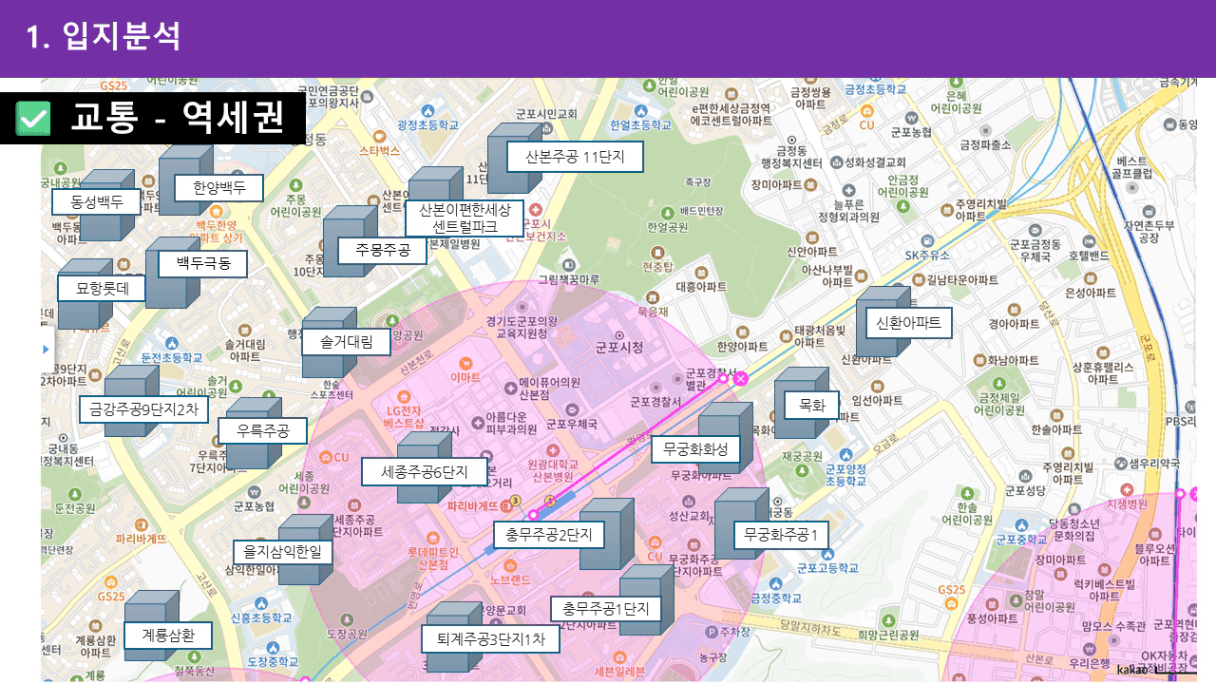Click the 늘푸른 정형외과의원 clinic icon

point(848,191)
